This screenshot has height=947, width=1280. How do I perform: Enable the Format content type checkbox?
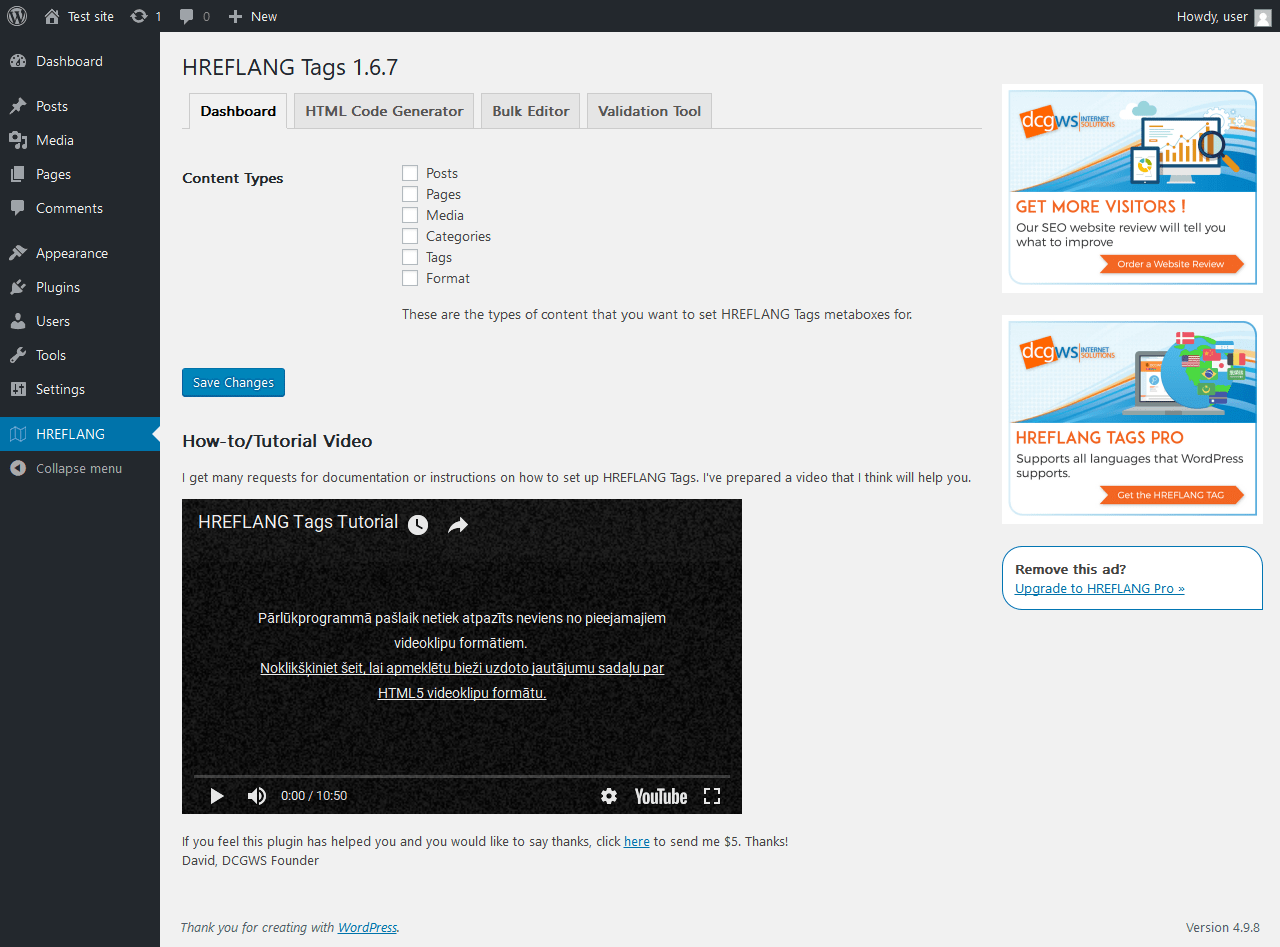pos(410,278)
